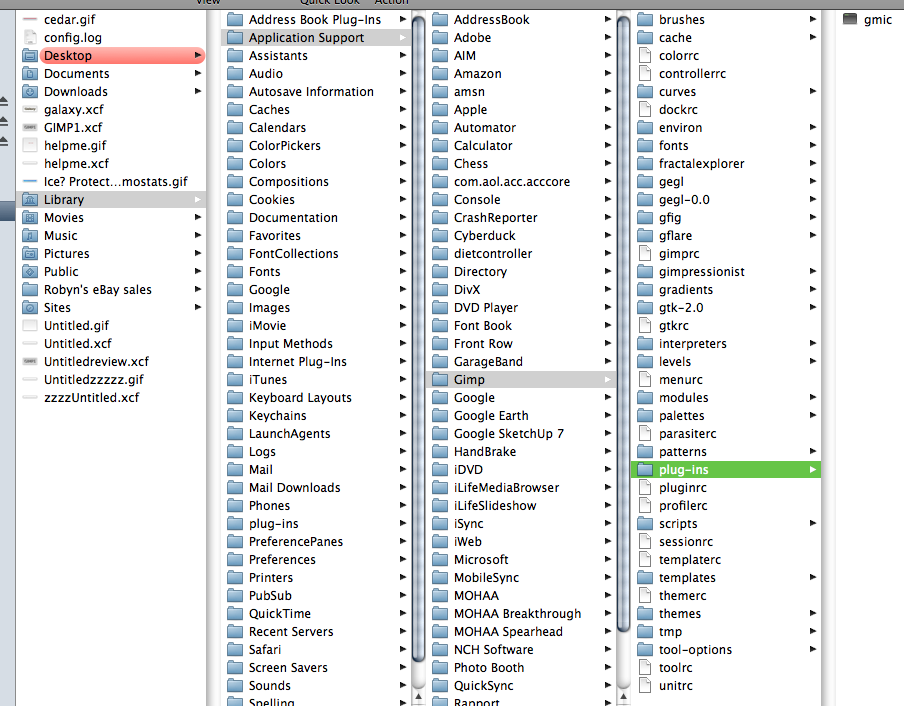Select the Untitledzzzzz.gif file
The image size is (904, 706).
click(x=111, y=380)
